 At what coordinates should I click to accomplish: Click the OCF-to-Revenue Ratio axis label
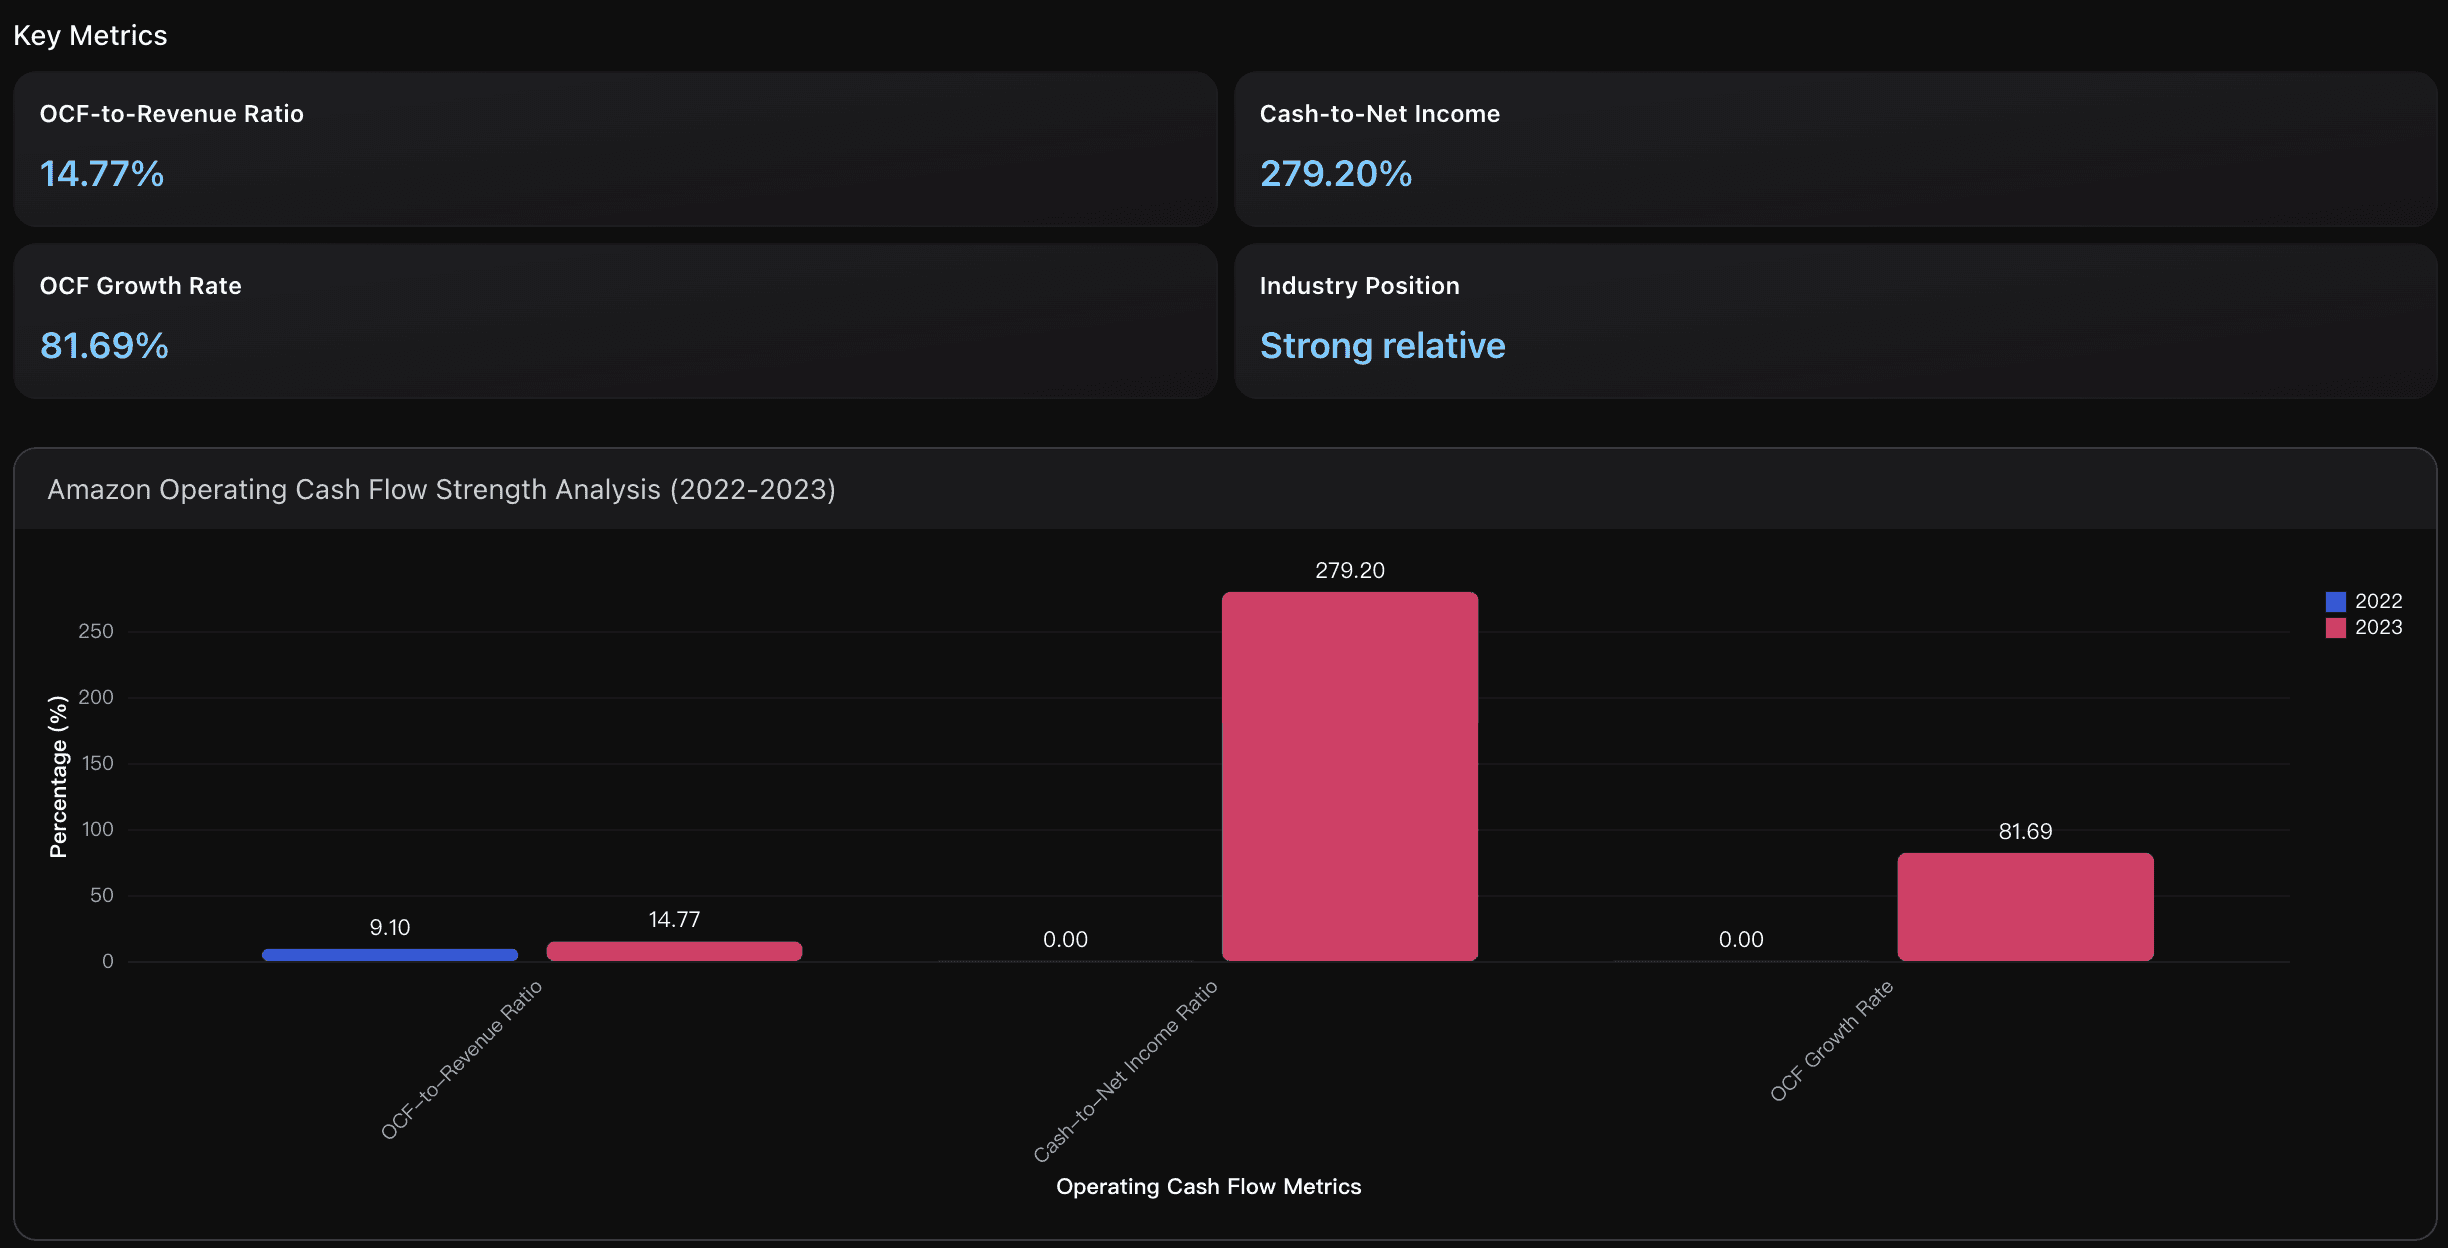[x=461, y=1060]
